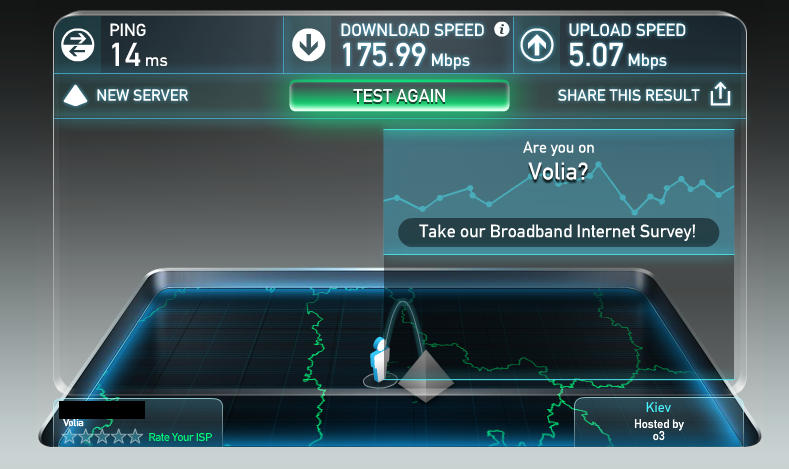This screenshot has width=789, height=469.
Task: Click the Hosted by o3 text
Action: (x=659, y=430)
